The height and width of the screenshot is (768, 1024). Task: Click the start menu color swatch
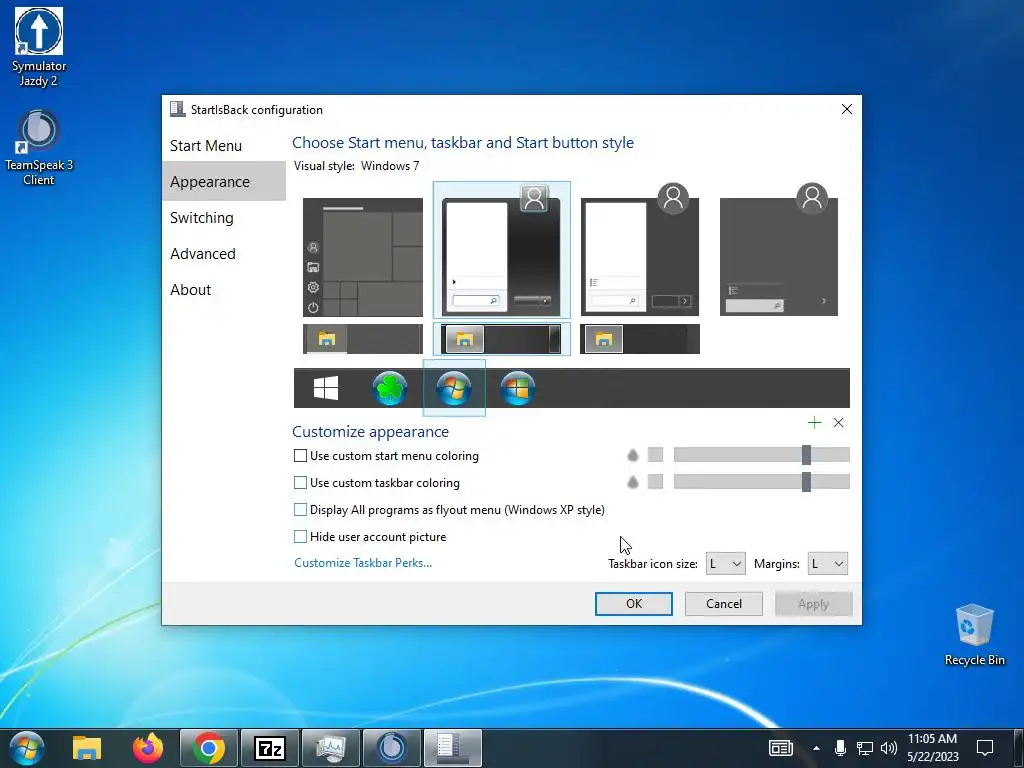655,455
